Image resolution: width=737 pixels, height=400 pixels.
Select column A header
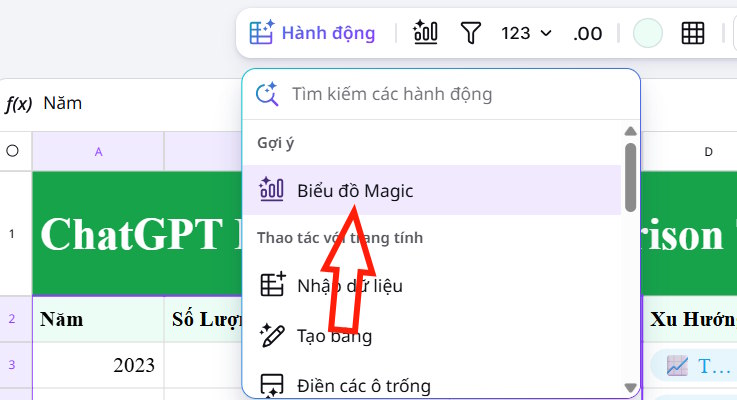coord(98,152)
